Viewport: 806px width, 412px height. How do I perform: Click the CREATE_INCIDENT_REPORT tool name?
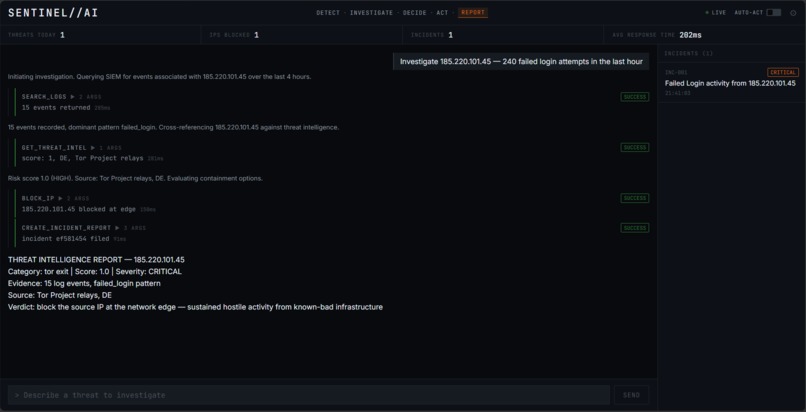click(66, 228)
